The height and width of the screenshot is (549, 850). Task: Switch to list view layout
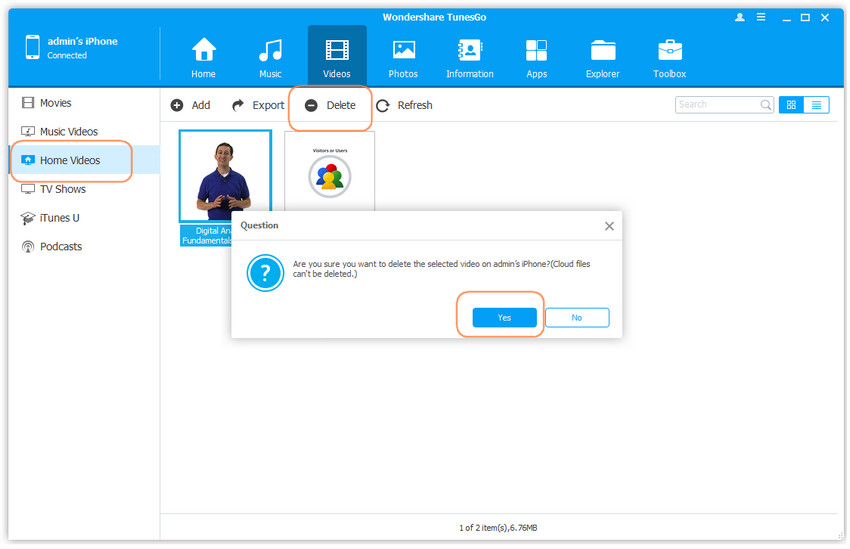(x=816, y=105)
